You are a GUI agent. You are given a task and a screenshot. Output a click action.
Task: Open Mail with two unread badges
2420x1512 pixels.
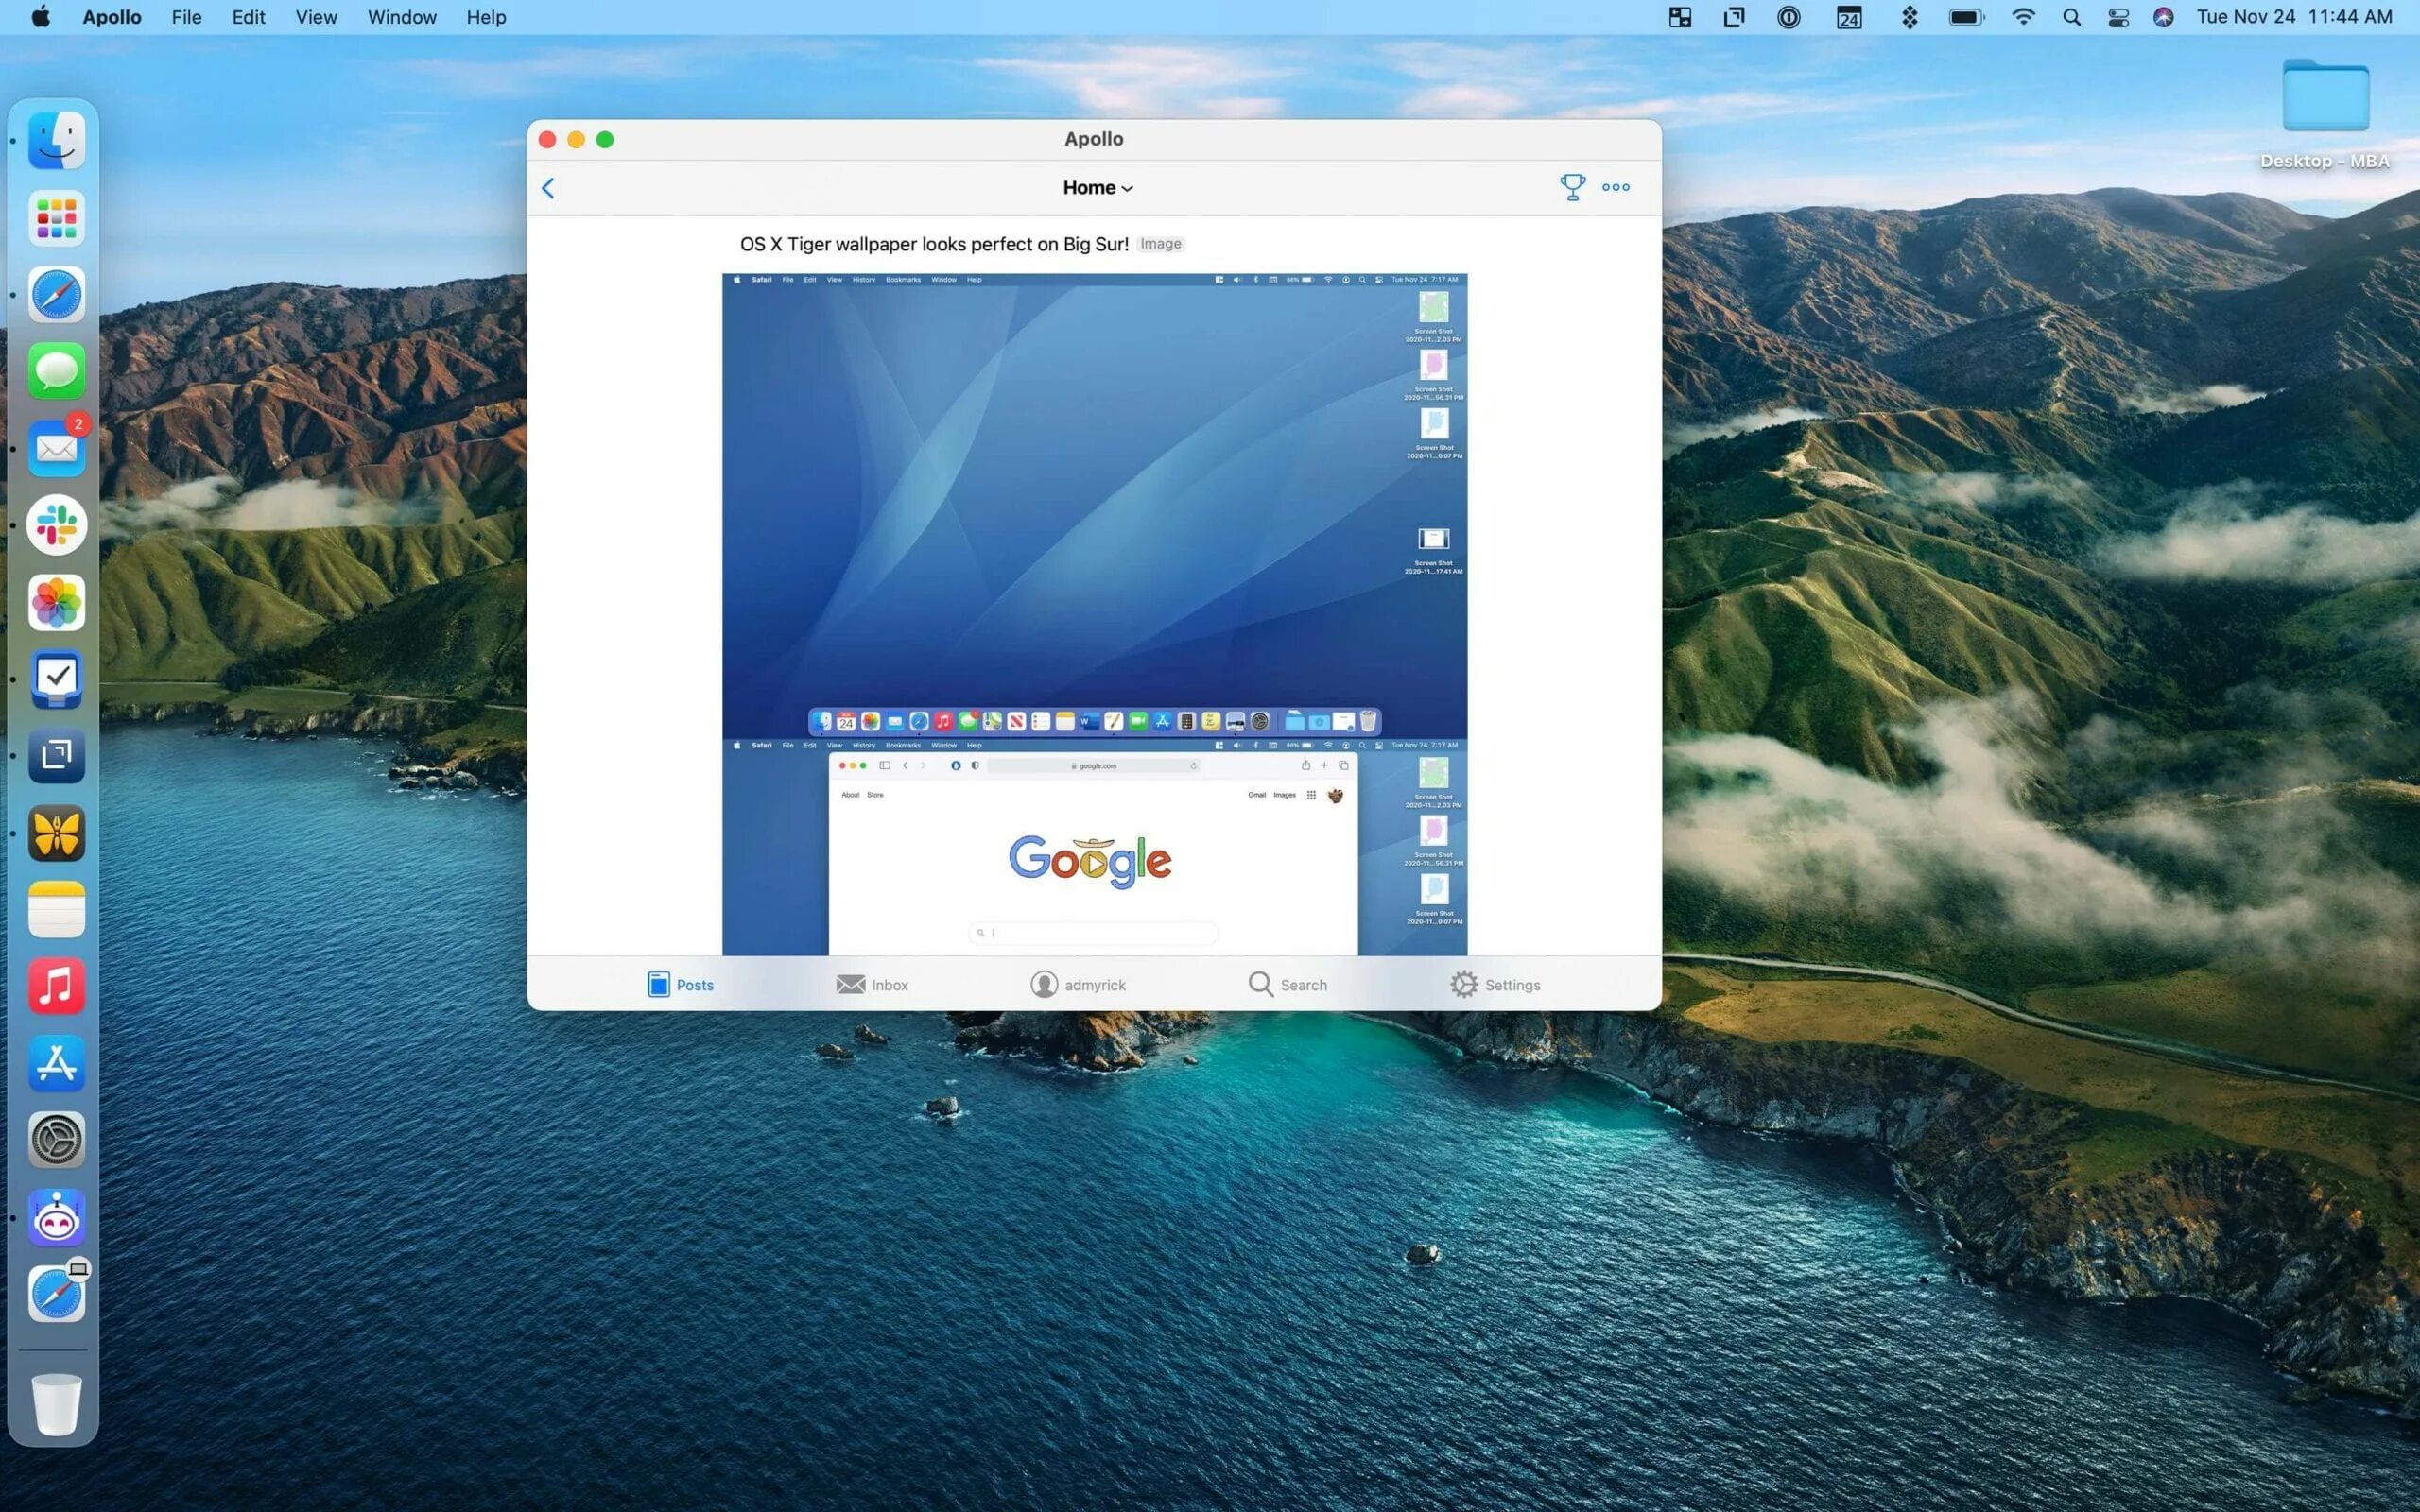[x=57, y=448]
